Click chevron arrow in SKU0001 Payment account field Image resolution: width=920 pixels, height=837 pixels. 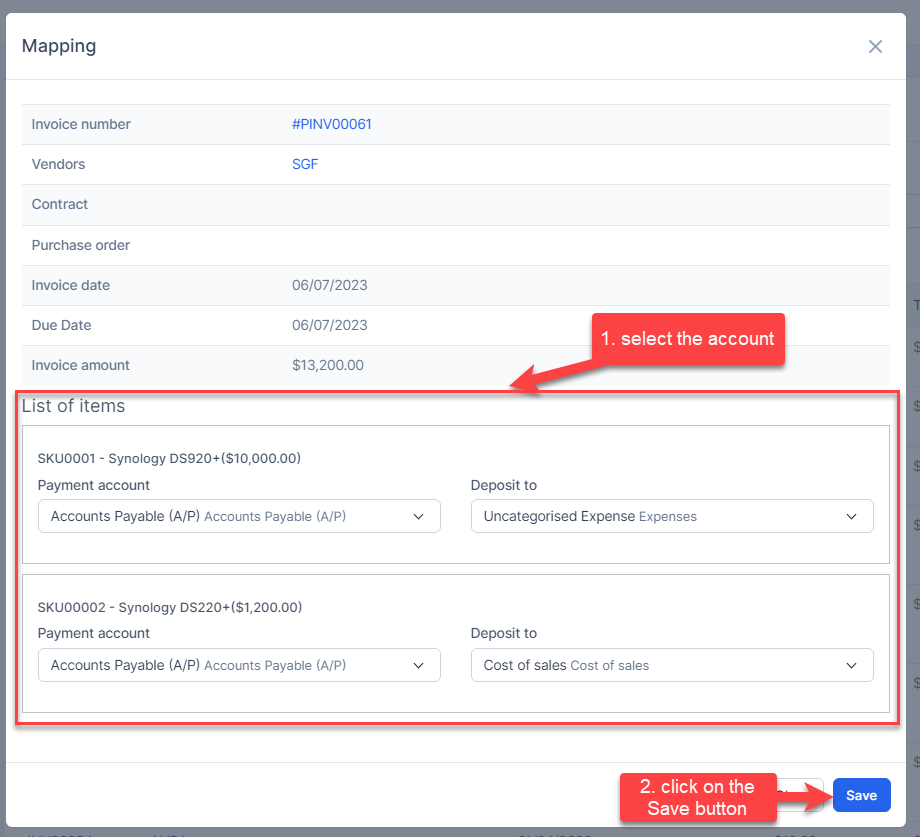pos(418,517)
